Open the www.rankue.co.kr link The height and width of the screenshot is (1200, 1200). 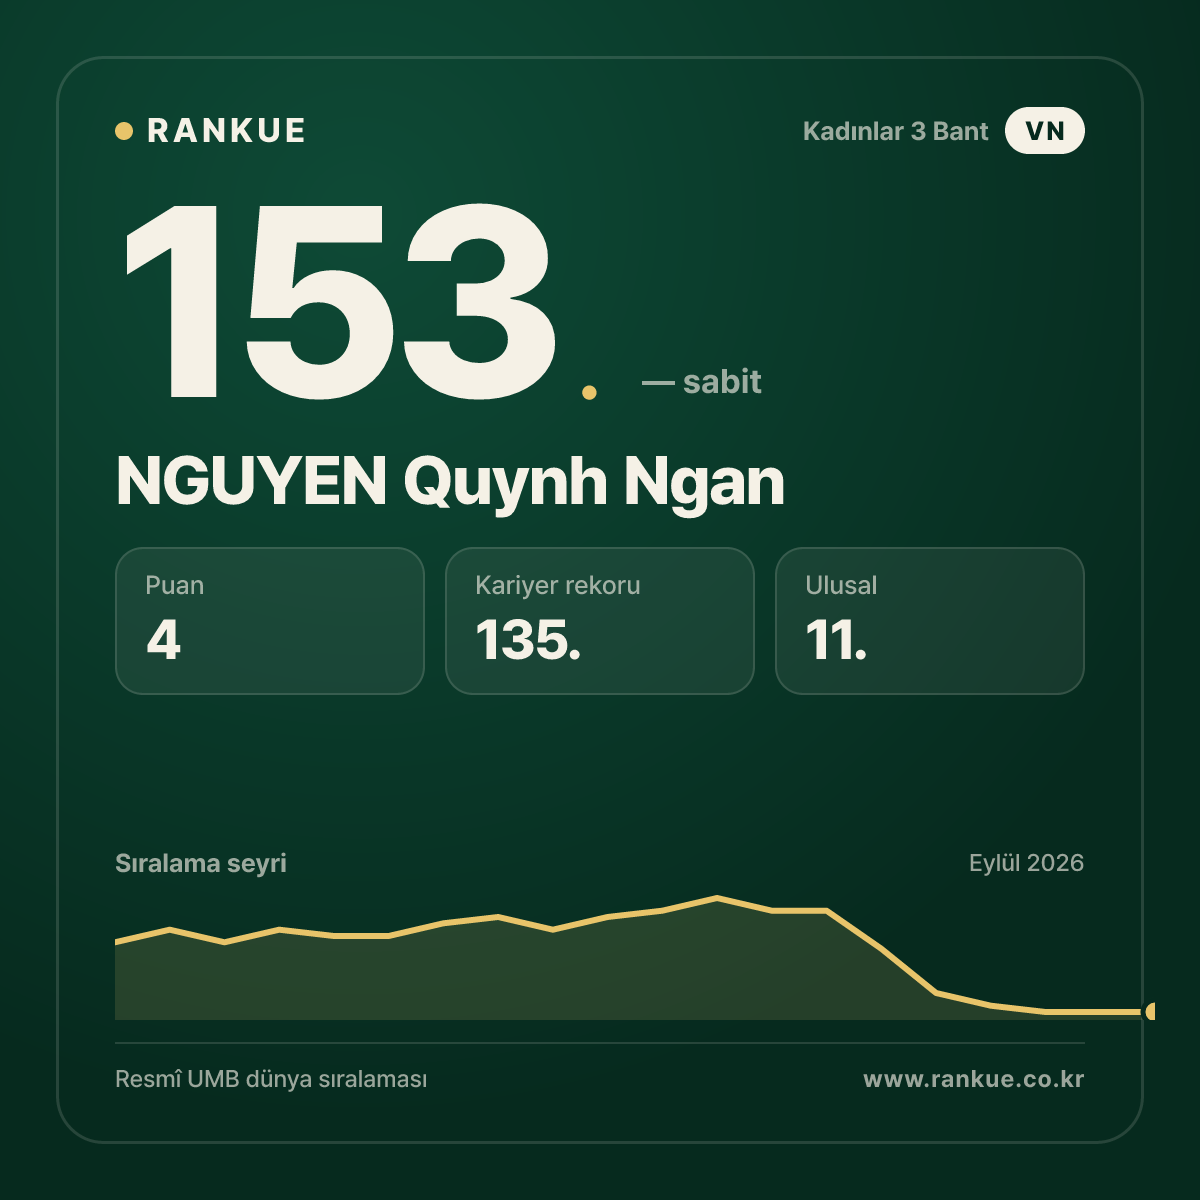pyautogui.click(x=974, y=1080)
